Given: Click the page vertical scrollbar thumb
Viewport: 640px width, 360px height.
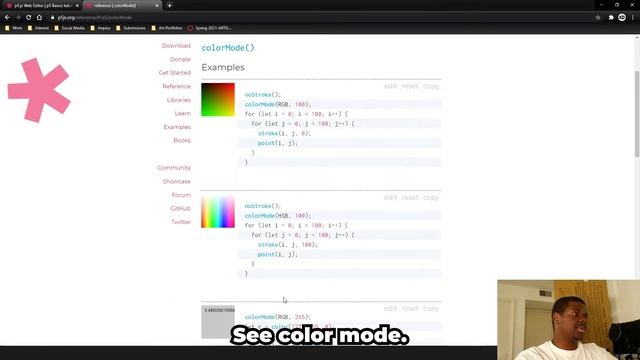Looking at the screenshot, I should point(637,113).
